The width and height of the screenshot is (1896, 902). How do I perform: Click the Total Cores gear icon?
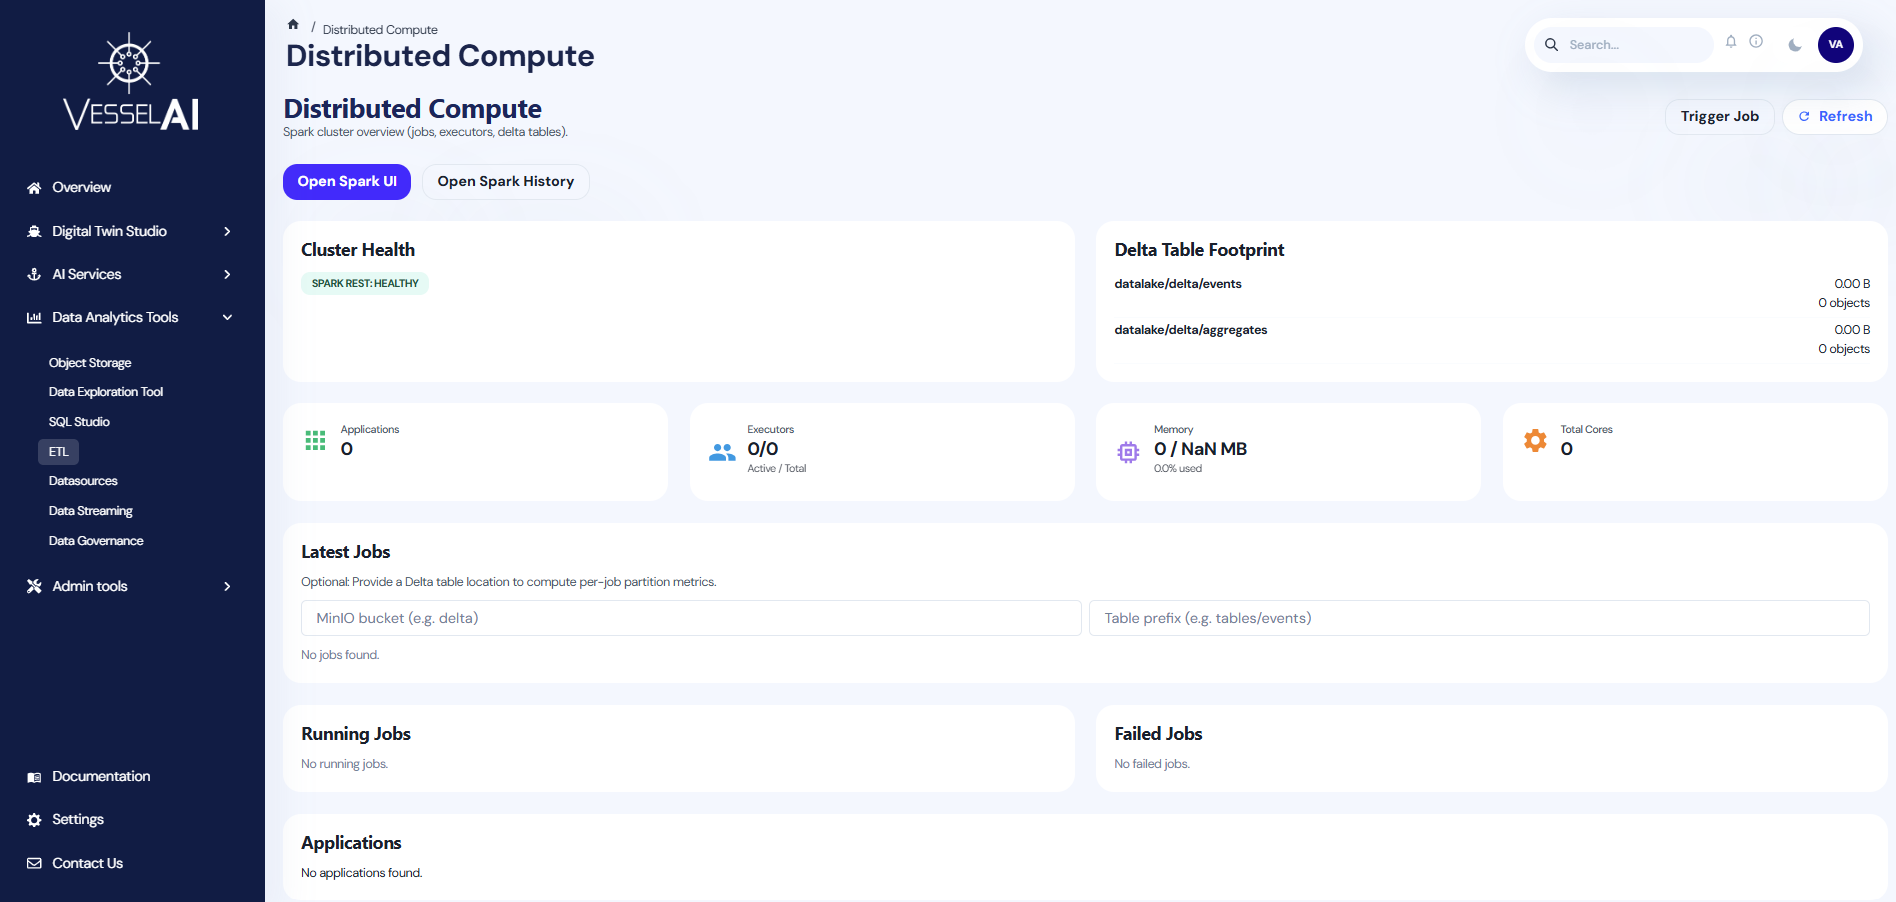click(1535, 440)
